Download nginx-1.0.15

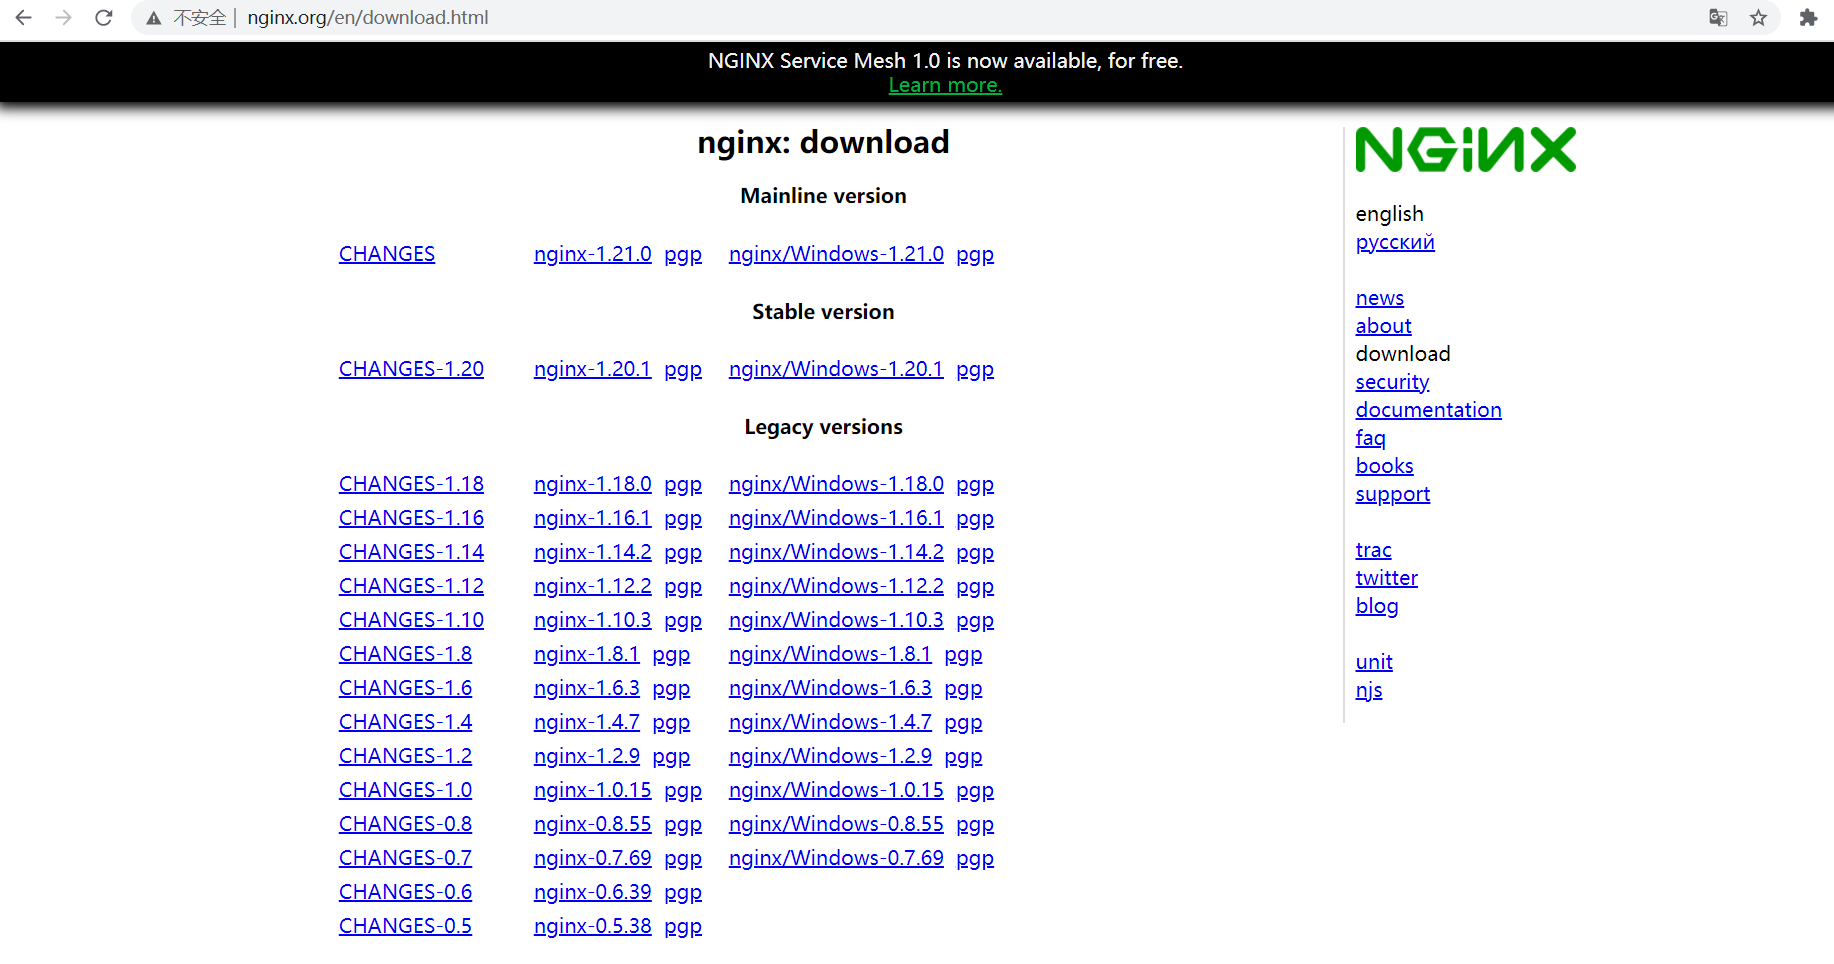pyautogui.click(x=593, y=790)
